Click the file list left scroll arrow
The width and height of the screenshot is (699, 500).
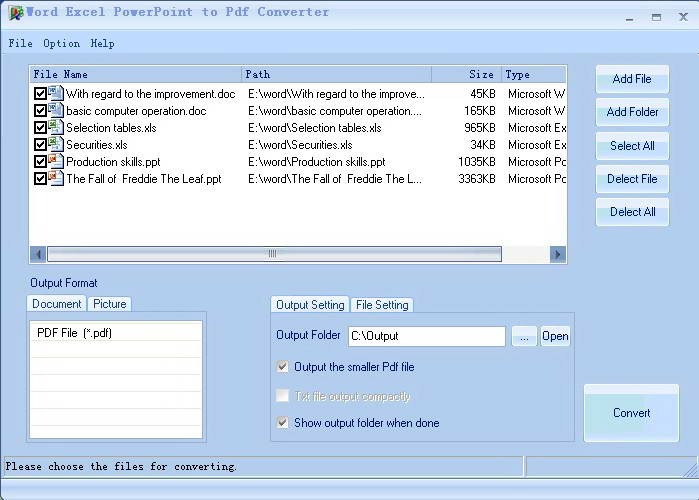[x=38, y=254]
